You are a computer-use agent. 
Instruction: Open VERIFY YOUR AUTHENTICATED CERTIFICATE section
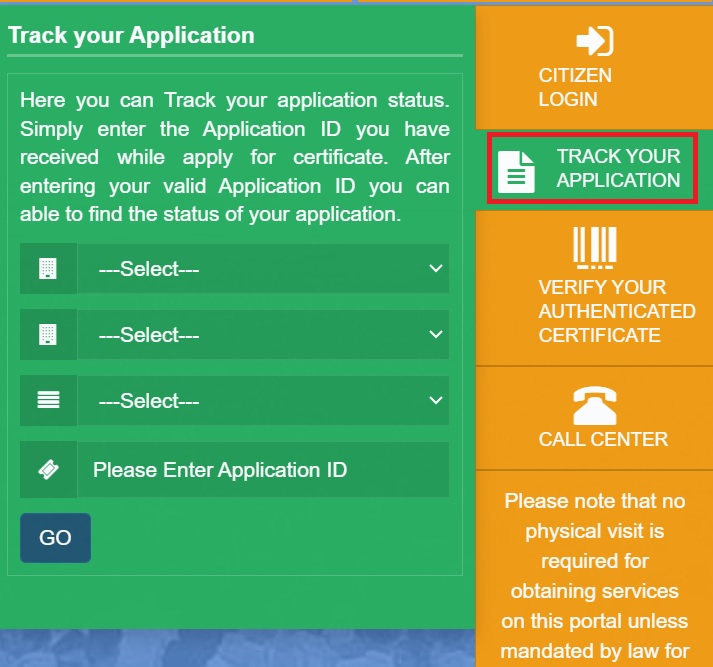pos(594,288)
